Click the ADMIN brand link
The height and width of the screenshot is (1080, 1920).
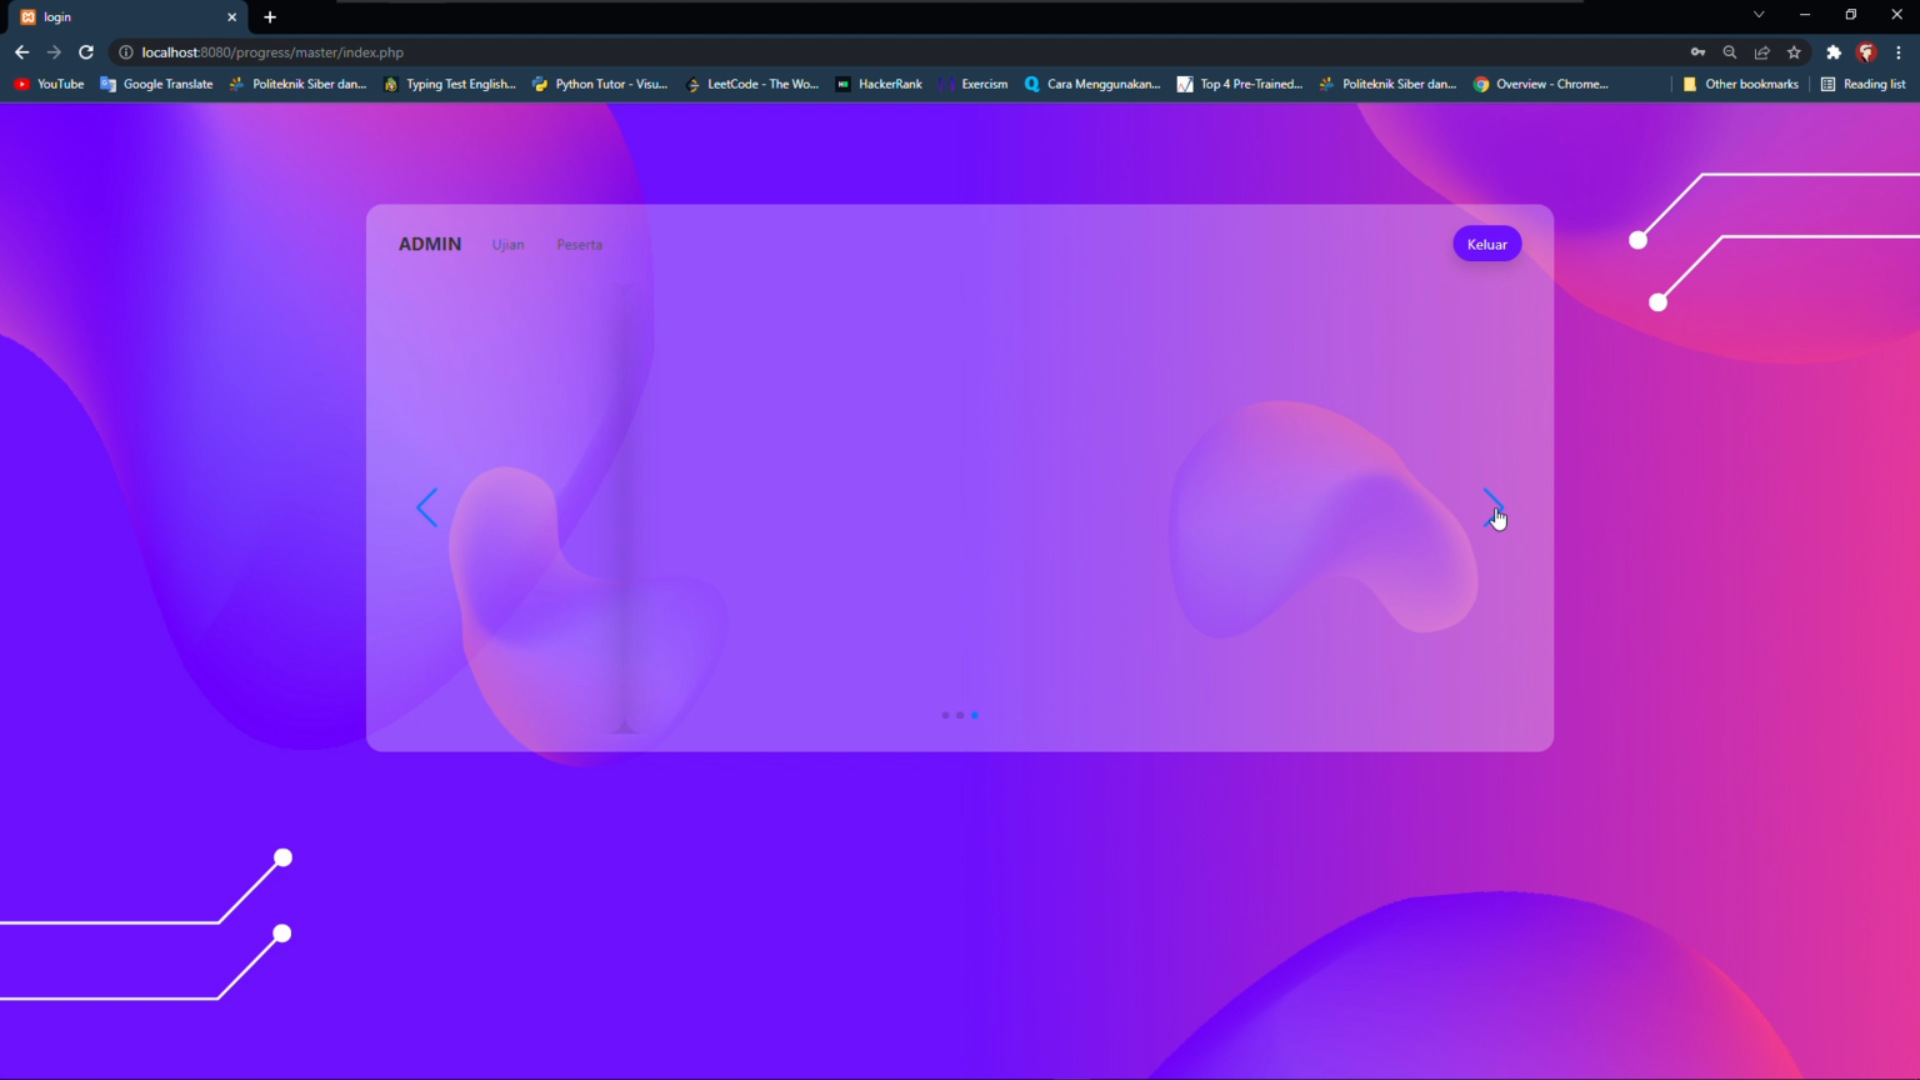click(430, 244)
